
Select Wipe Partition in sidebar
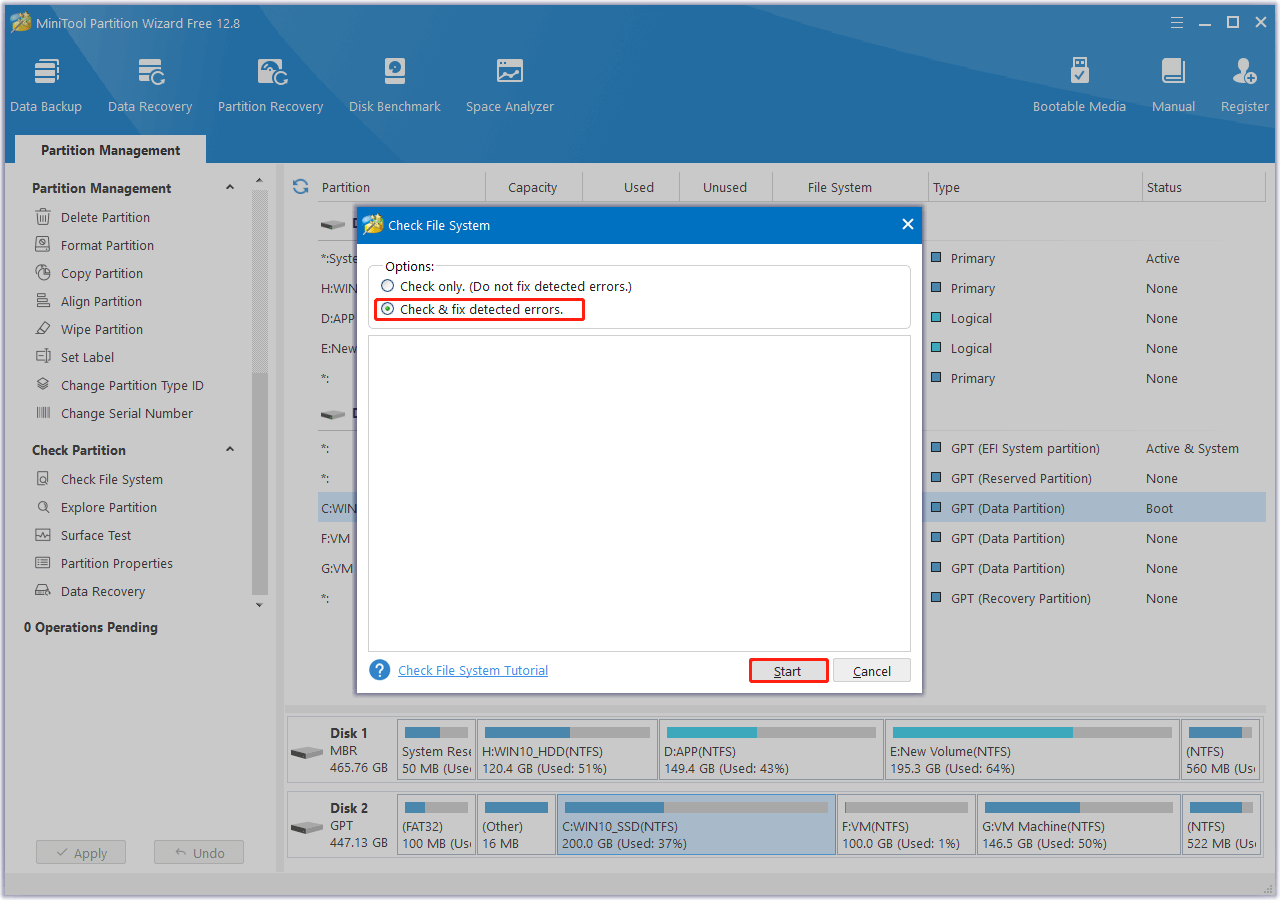click(x=101, y=329)
